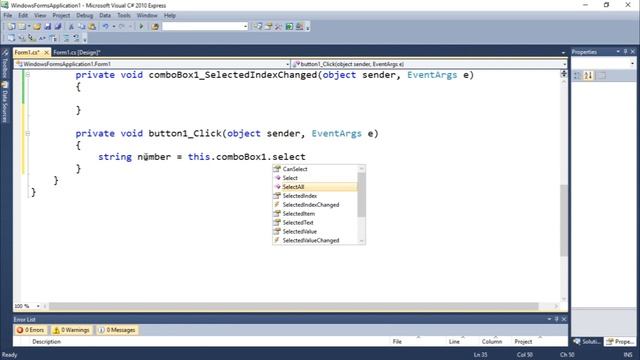Click the Display object member list icon
Screen dimensions: 640x360
tap(11, 38)
